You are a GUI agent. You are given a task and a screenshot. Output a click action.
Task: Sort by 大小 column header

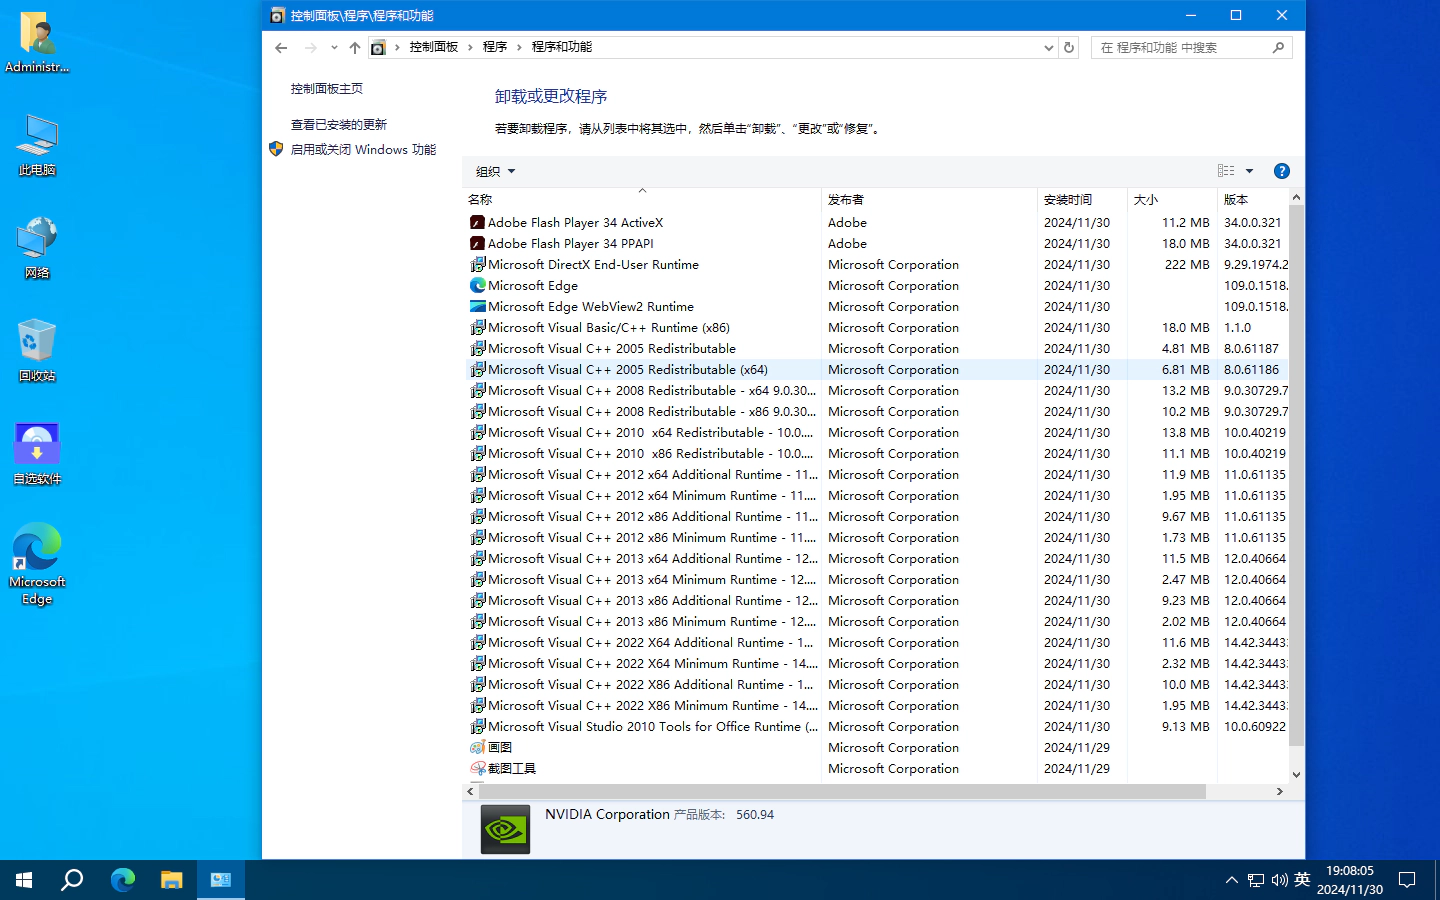[1172, 199]
